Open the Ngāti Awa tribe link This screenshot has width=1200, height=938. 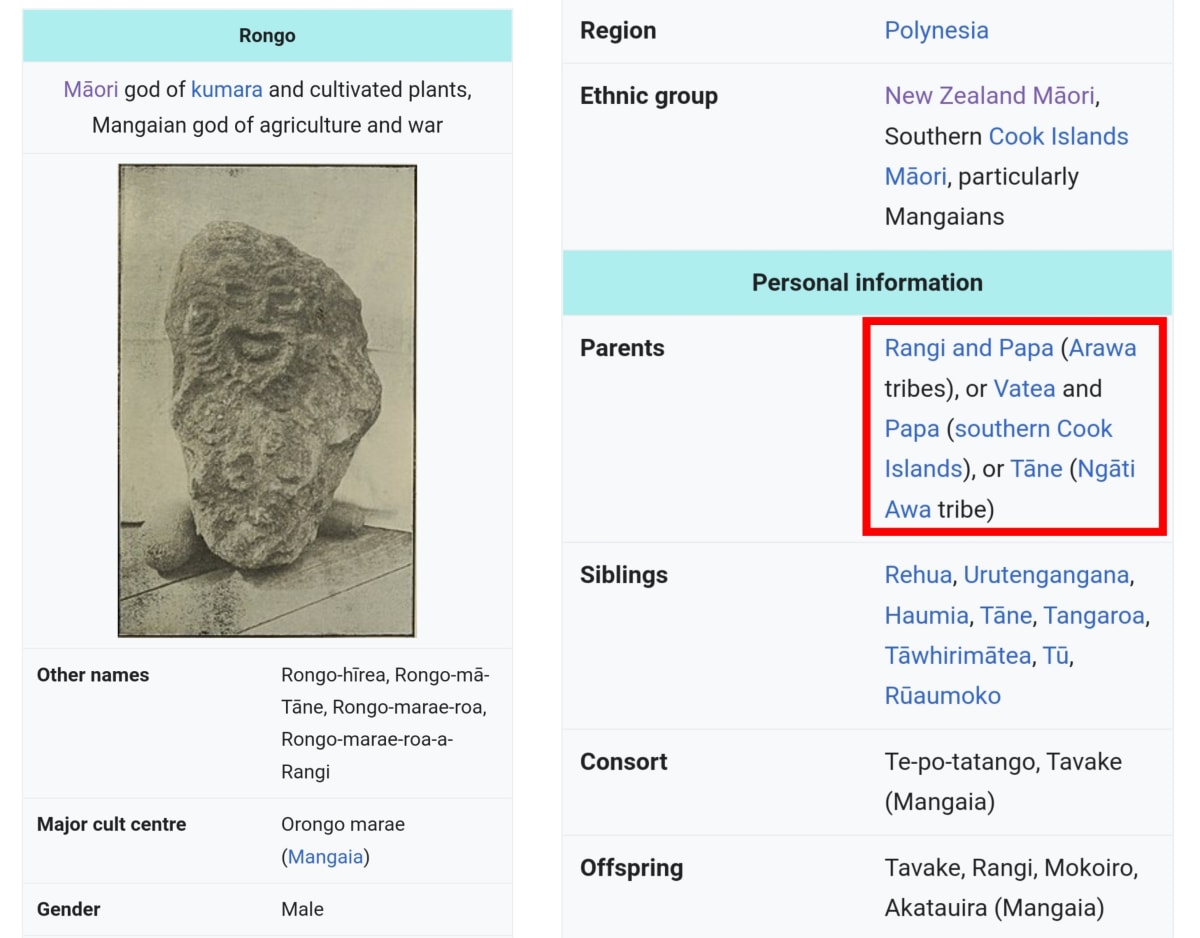coord(1010,489)
